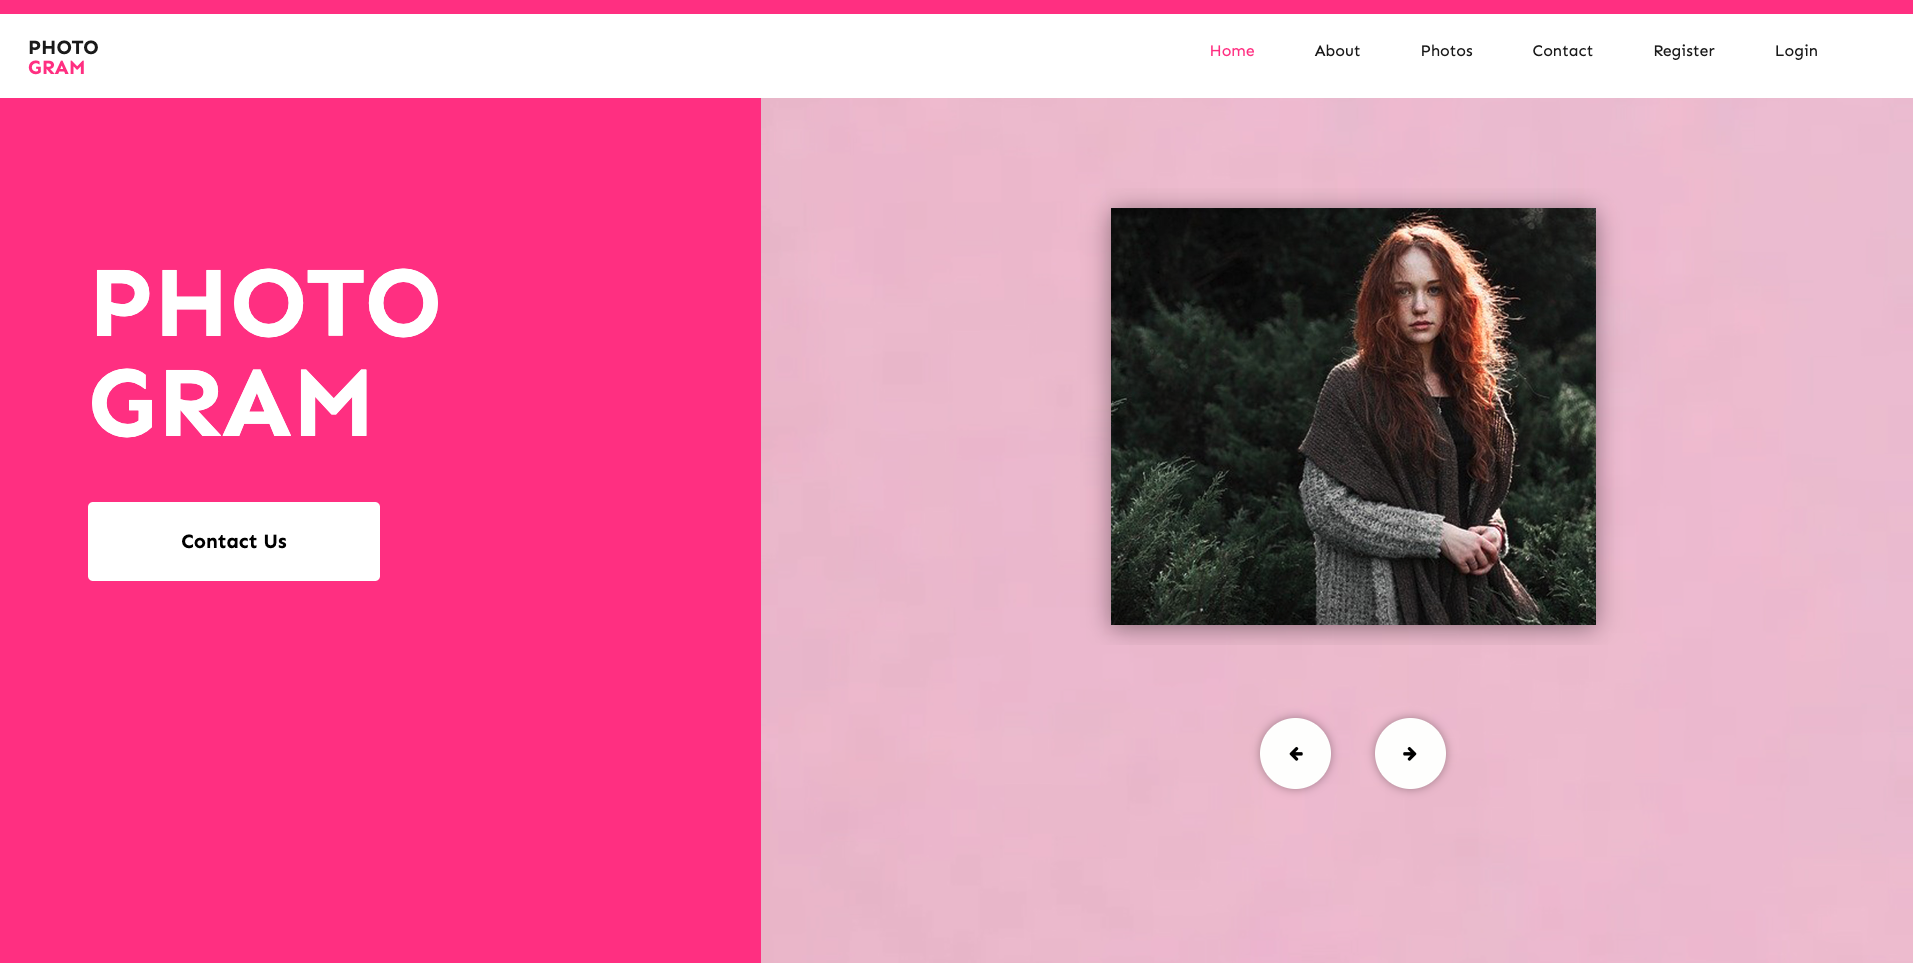Open the About menu item
The image size is (1913, 963).
1336,50
